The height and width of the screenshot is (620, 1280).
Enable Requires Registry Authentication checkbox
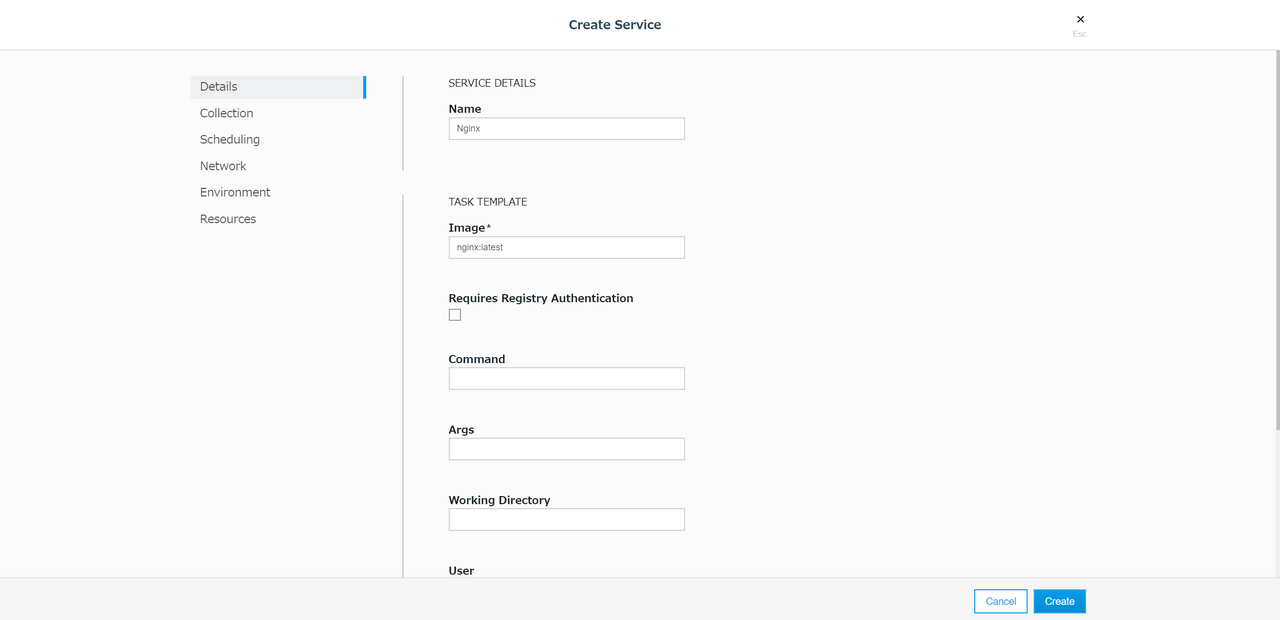point(455,315)
